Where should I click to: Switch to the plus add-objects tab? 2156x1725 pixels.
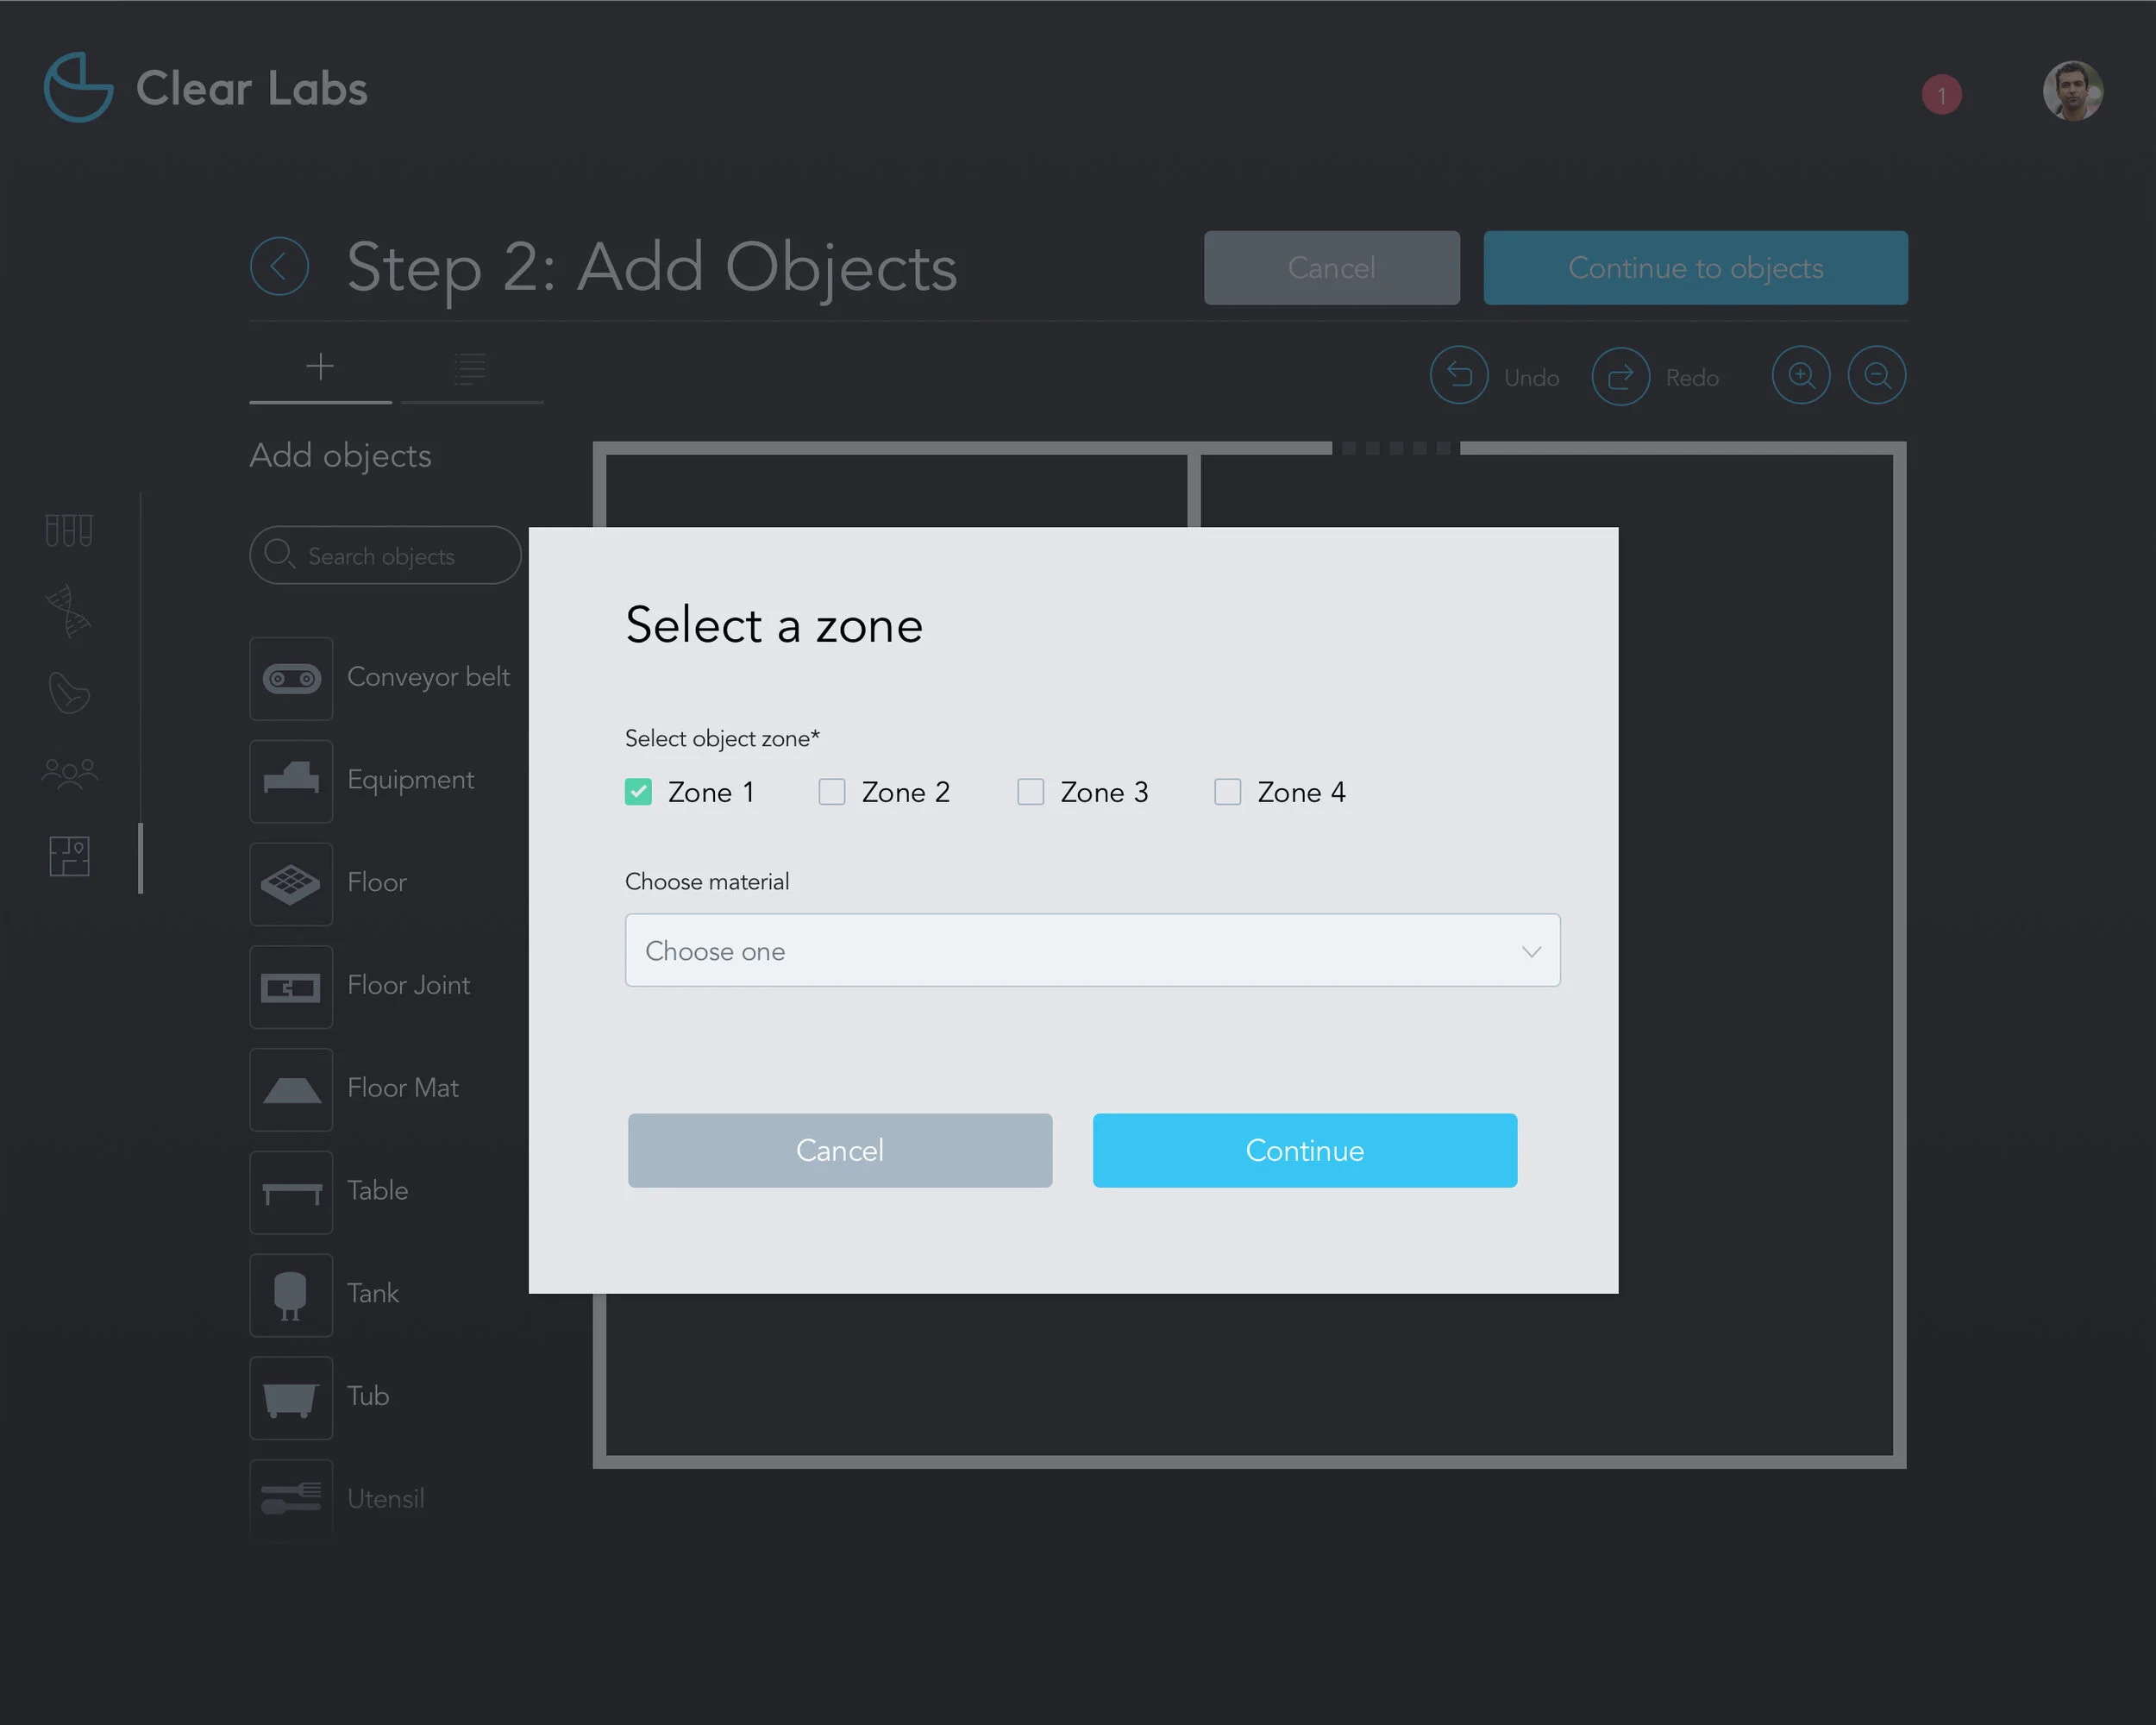click(320, 367)
